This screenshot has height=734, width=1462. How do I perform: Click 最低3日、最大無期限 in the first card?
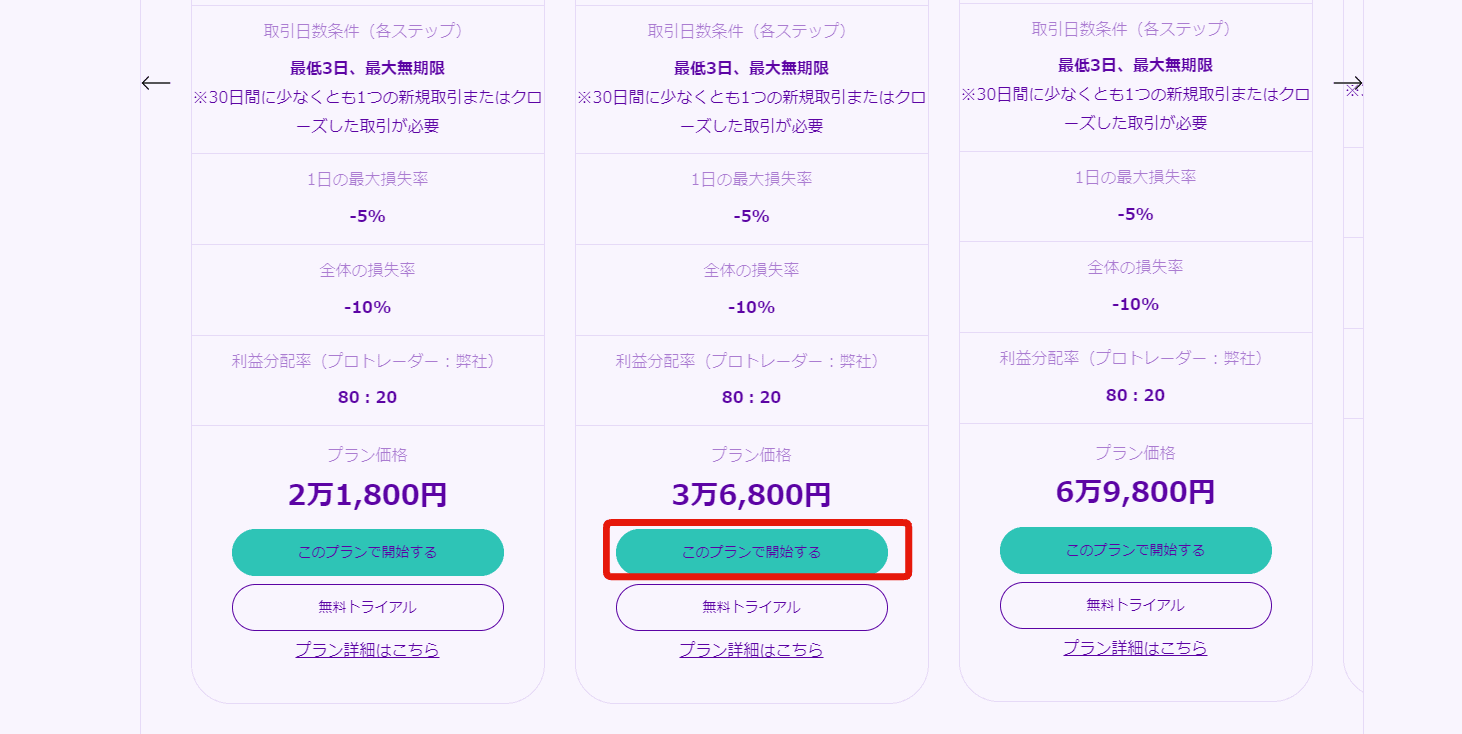367,68
